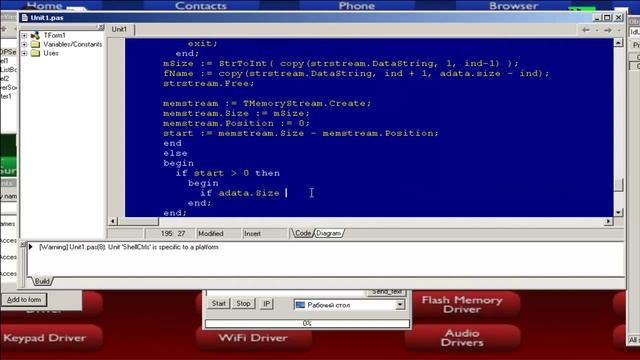The height and width of the screenshot is (360, 640).
Task: Click the horizontal scroll-right arrow
Action: (x=609, y=221)
